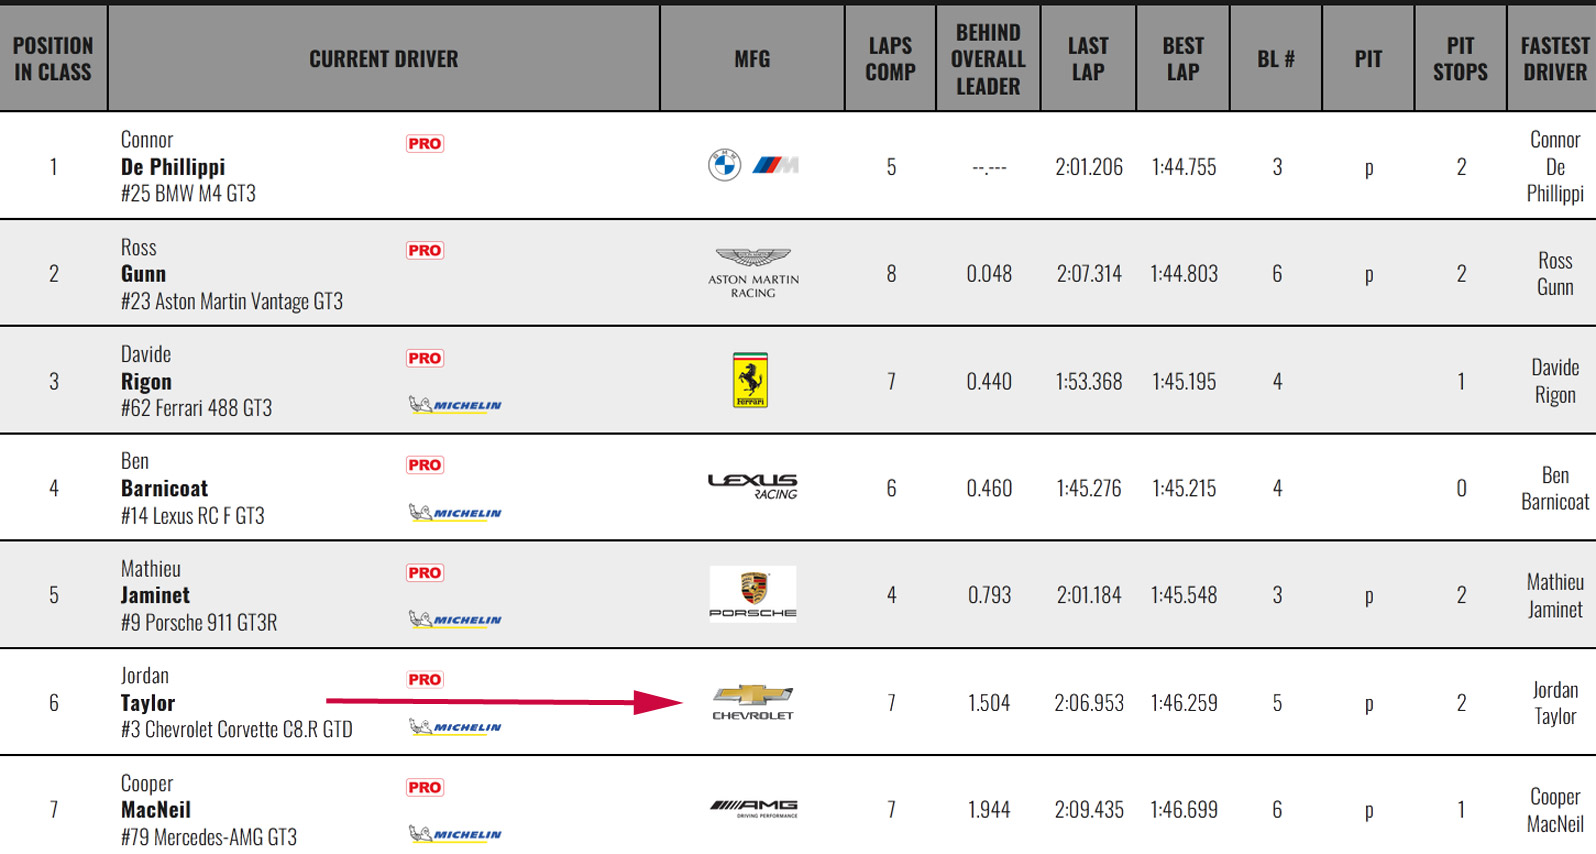This screenshot has height=854, width=1596.
Task: Click the PRO badge beside Connor De Phillippi
Action: [425, 143]
